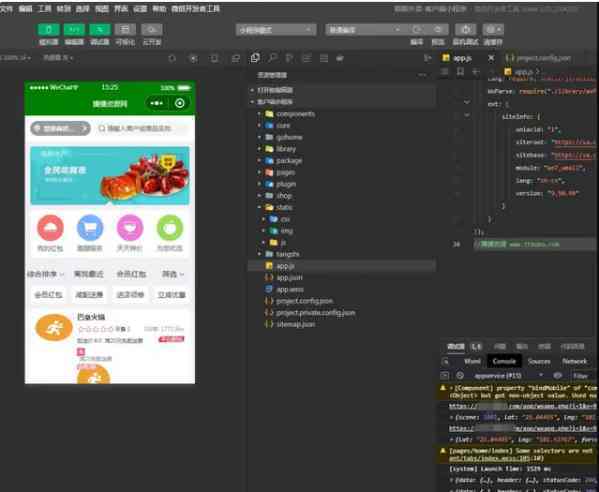
Task: Clear the console log icon
Action: [460, 375]
